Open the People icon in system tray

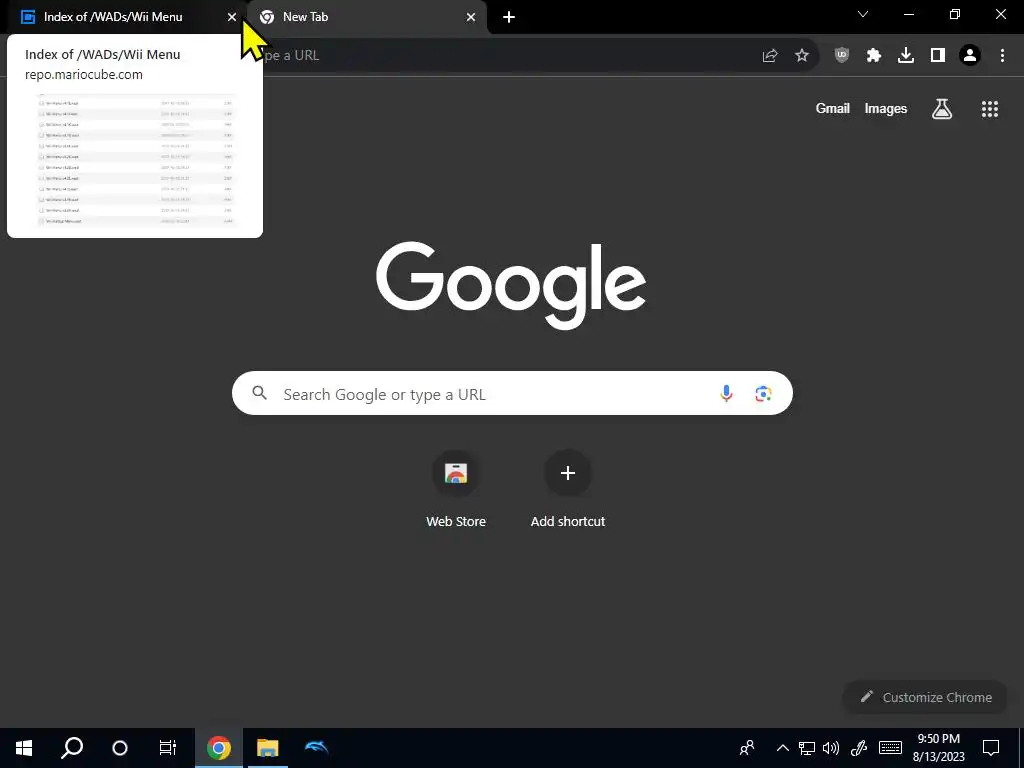(747, 748)
